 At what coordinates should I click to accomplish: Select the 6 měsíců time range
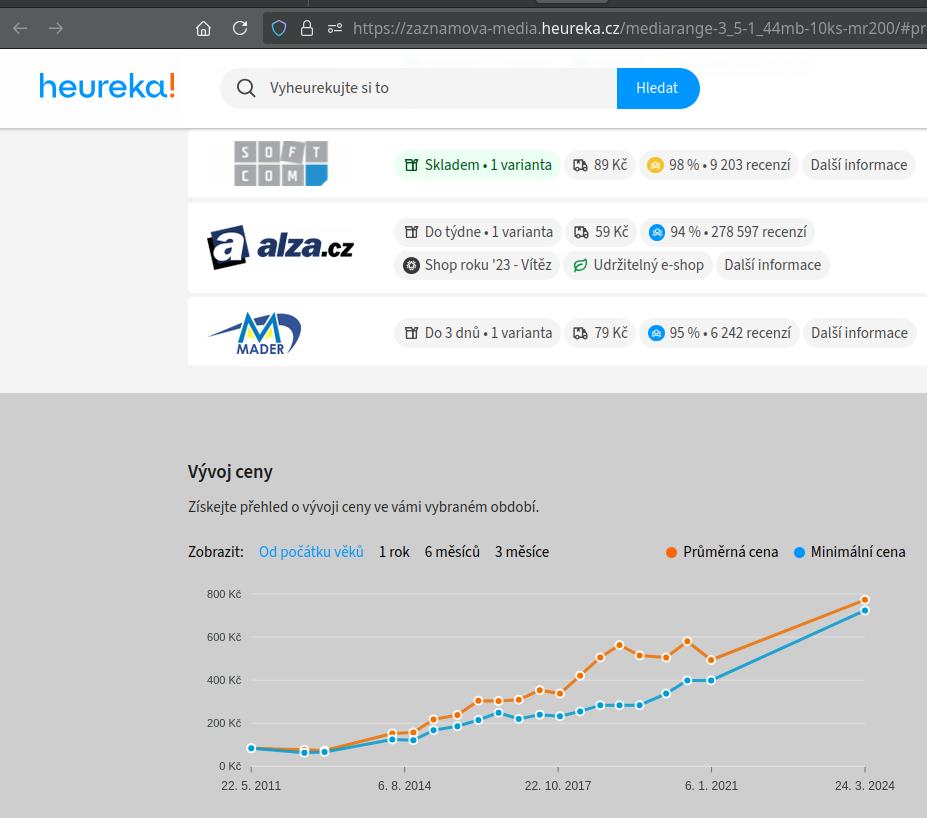[452, 552]
